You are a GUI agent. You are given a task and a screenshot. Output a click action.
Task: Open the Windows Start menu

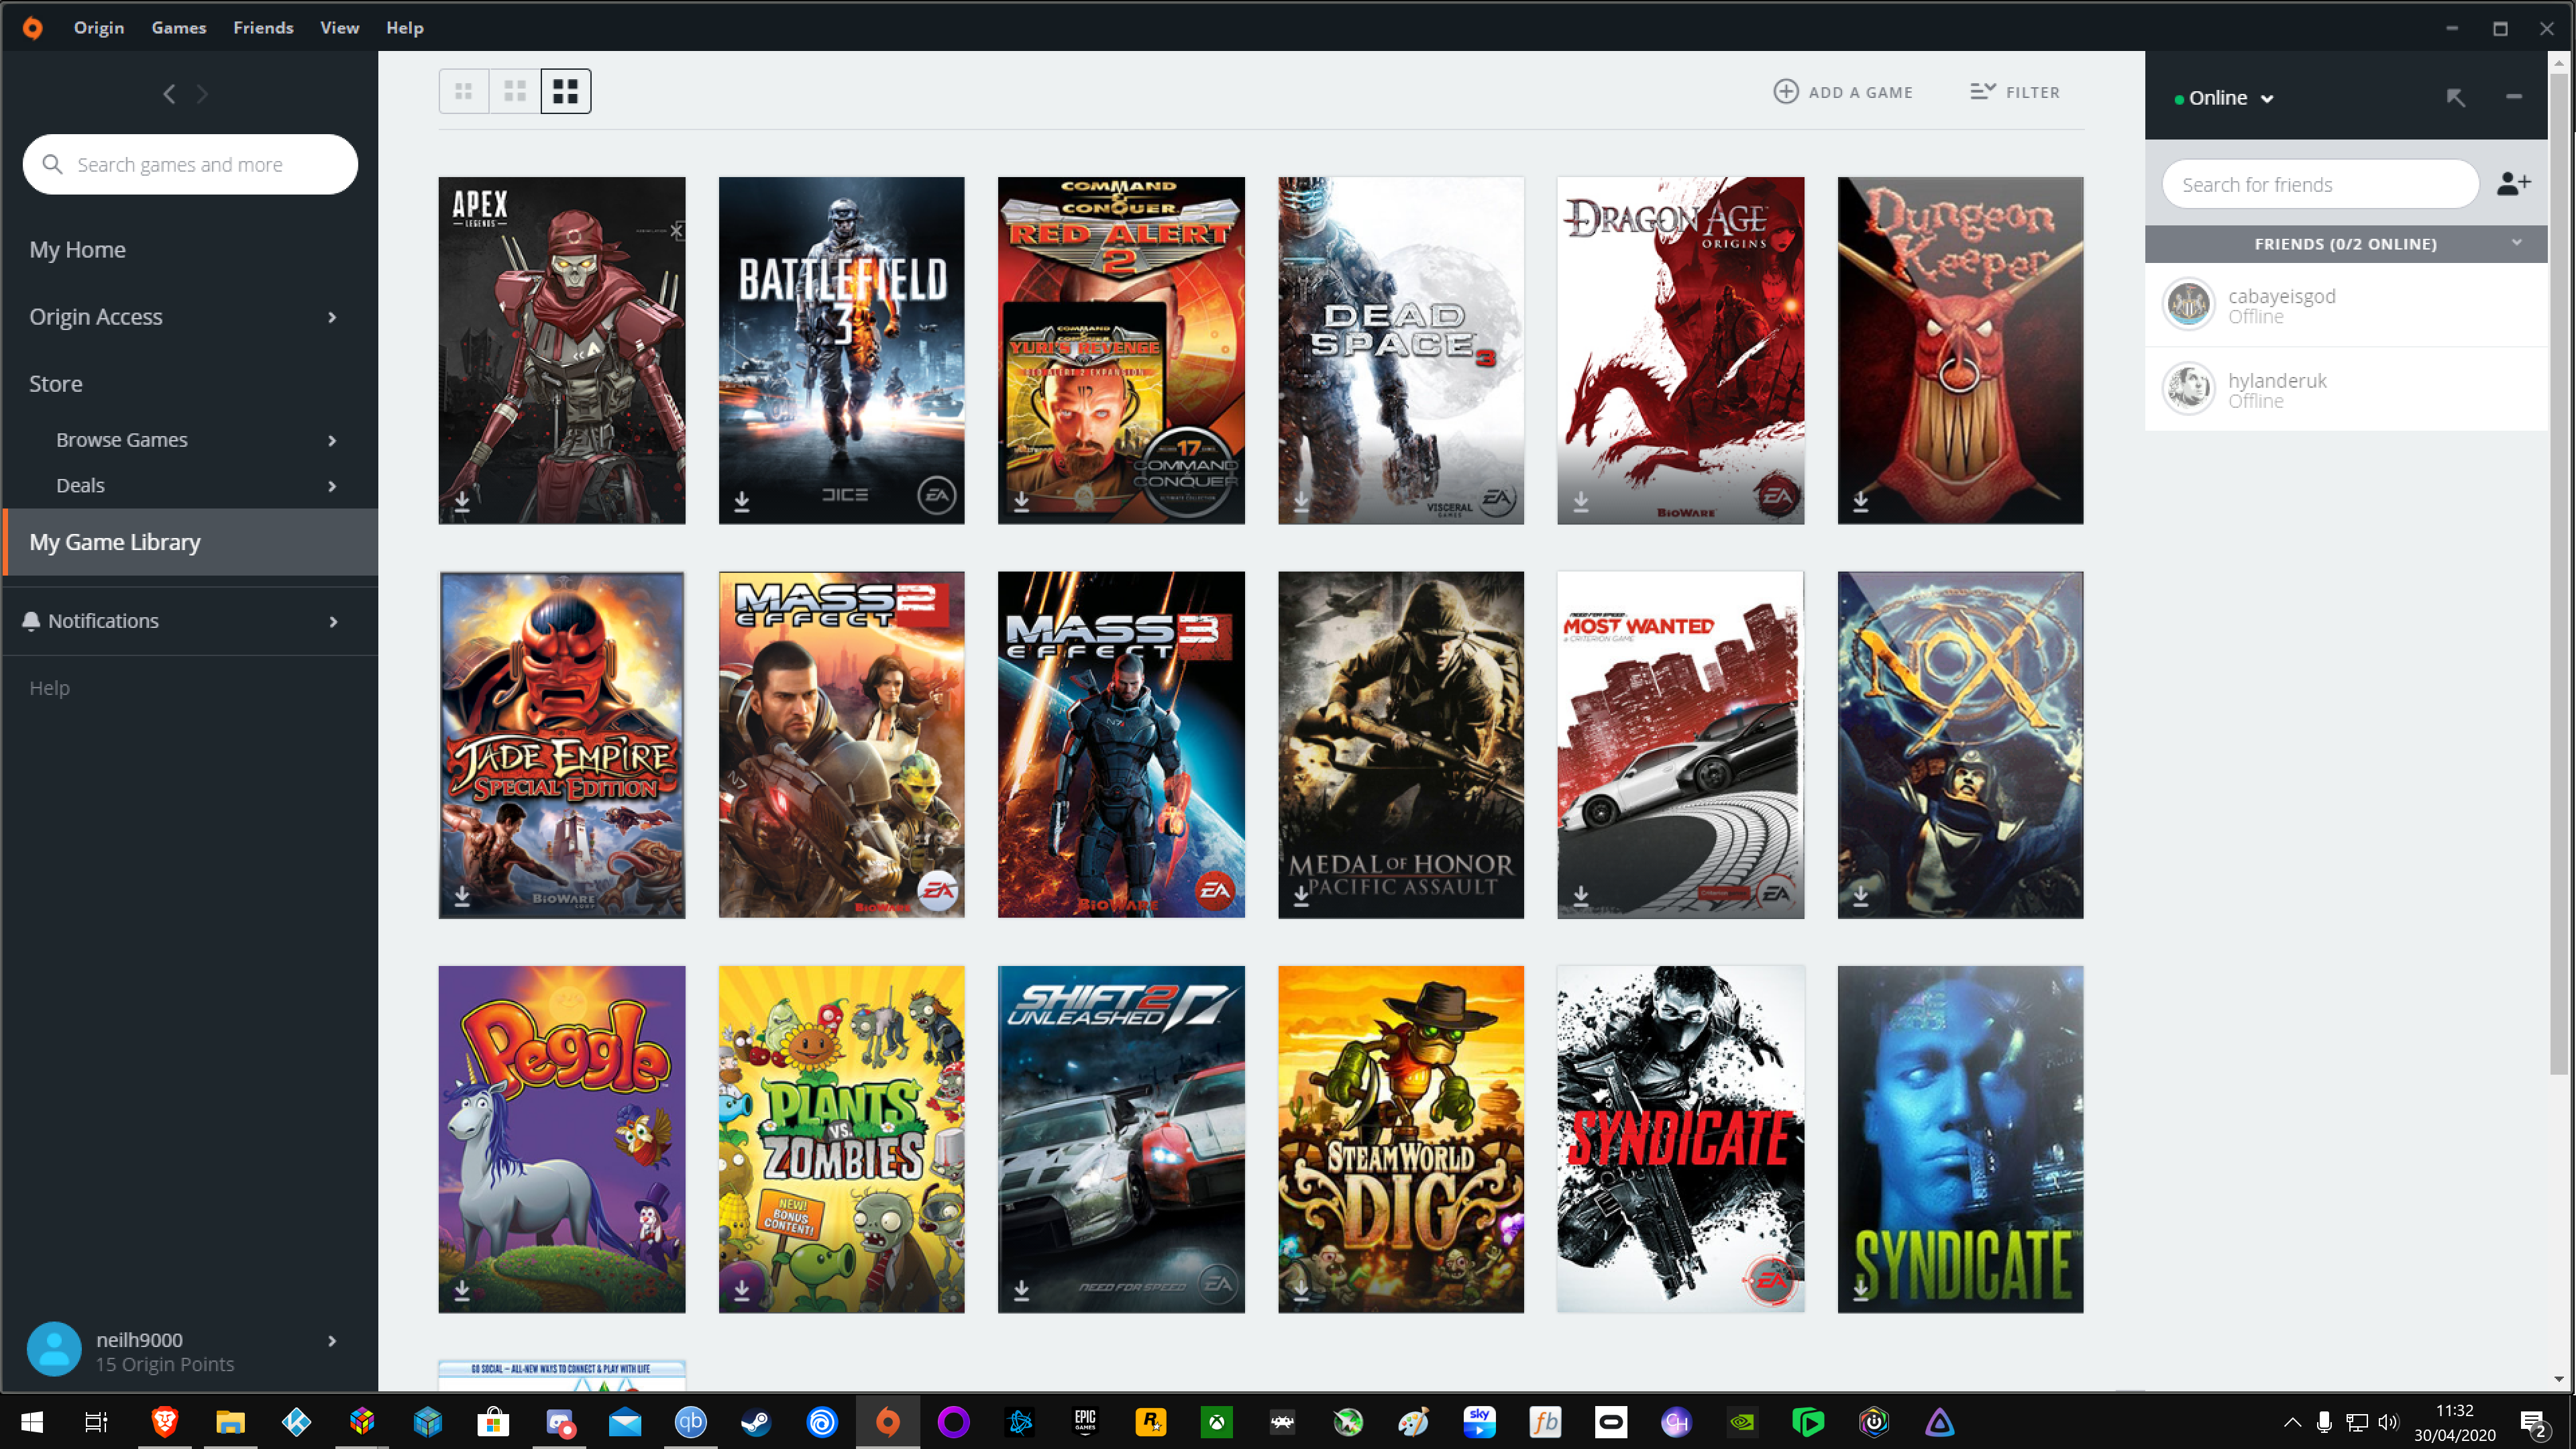point(31,1421)
